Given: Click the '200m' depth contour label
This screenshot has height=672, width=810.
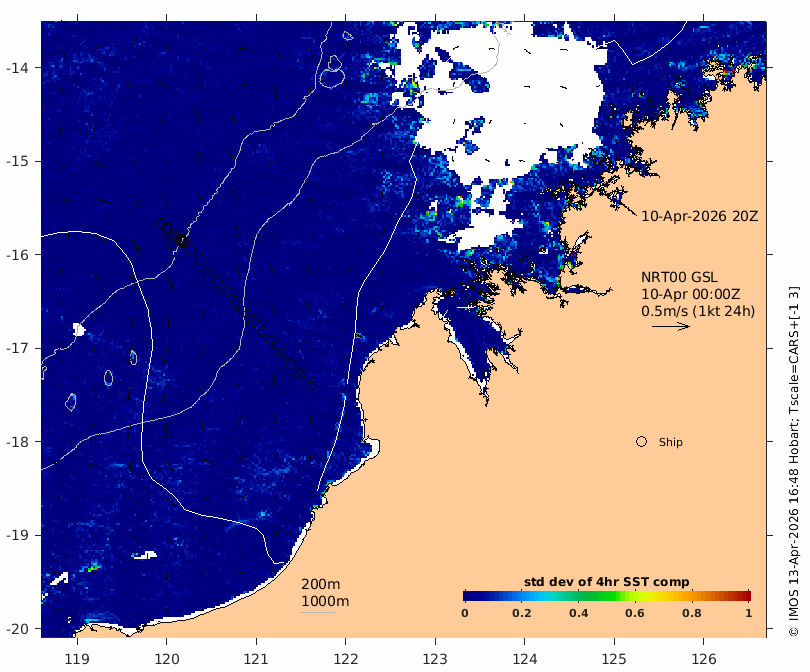Looking at the screenshot, I should pos(320,584).
